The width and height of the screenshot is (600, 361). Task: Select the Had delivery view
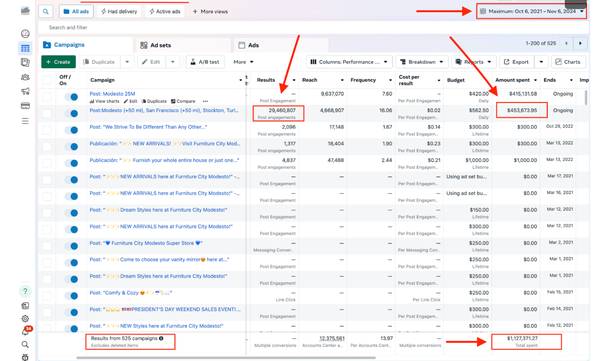coord(119,11)
